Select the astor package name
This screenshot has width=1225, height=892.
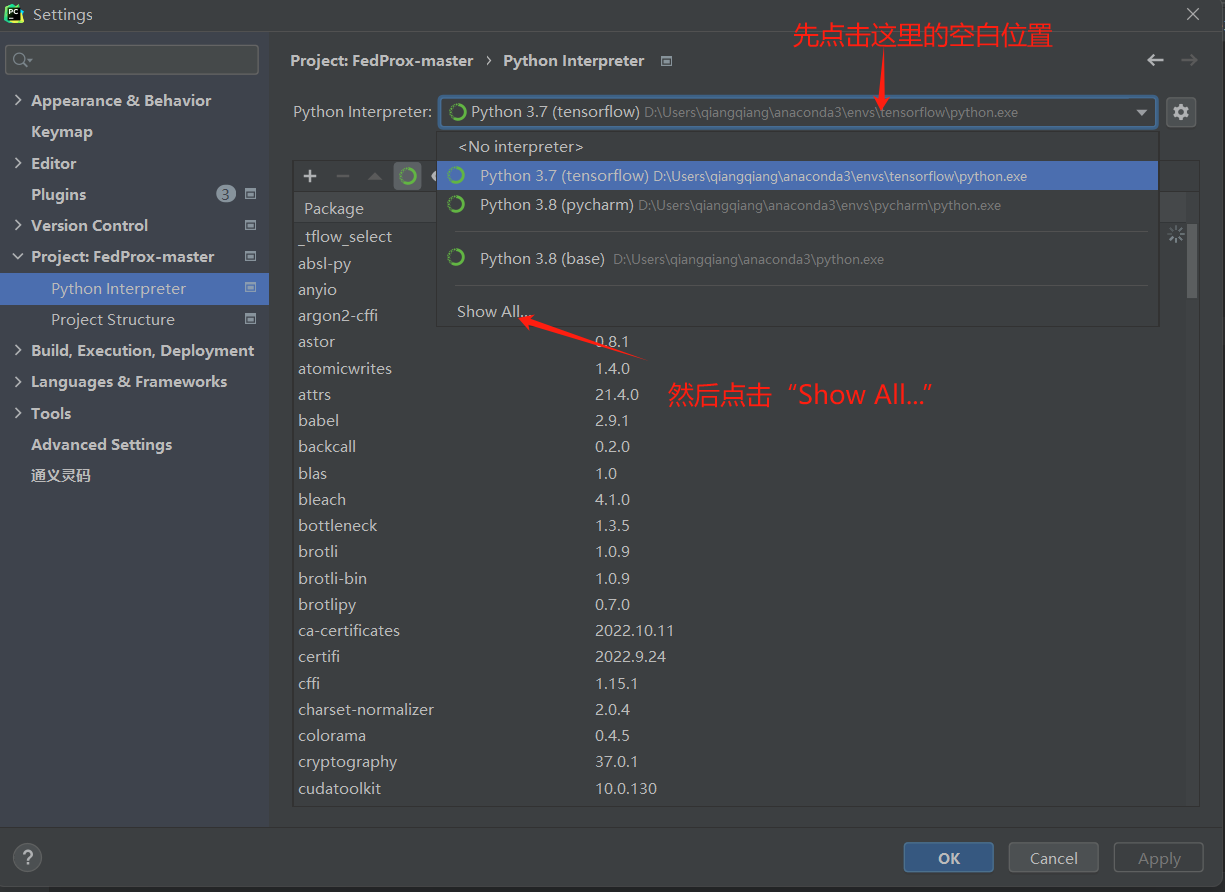pos(316,342)
